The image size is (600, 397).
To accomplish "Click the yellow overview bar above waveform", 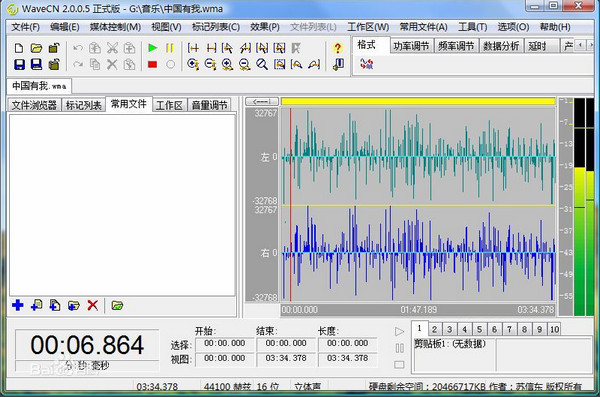I will (418, 101).
